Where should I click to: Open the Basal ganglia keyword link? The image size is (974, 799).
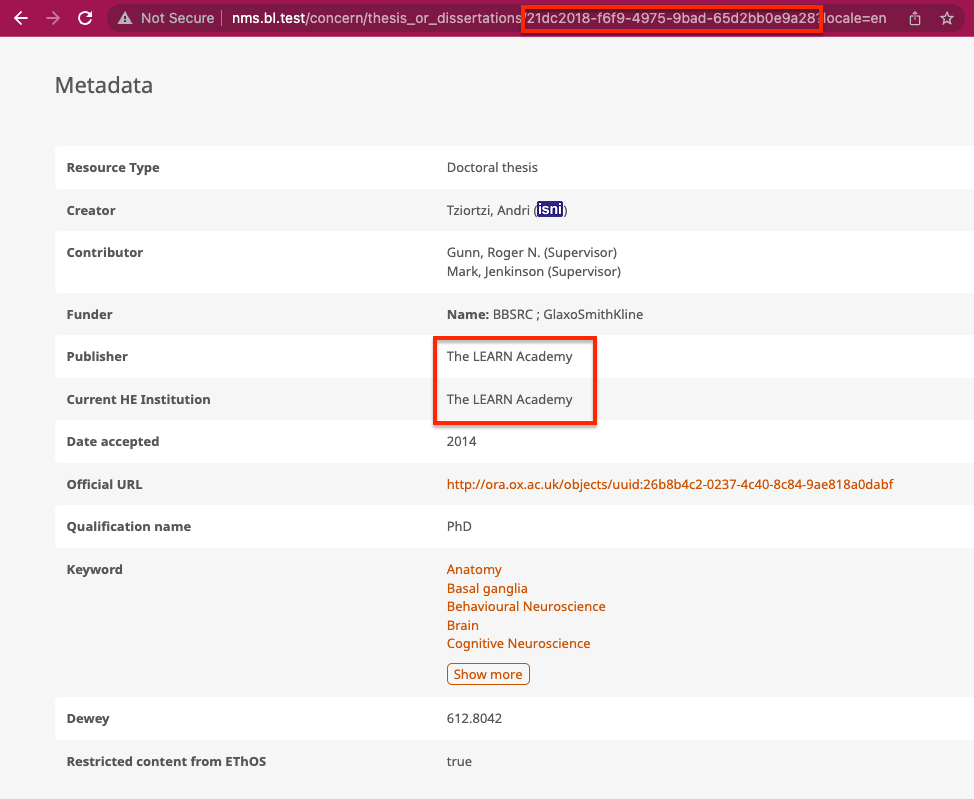(x=487, y=588)
